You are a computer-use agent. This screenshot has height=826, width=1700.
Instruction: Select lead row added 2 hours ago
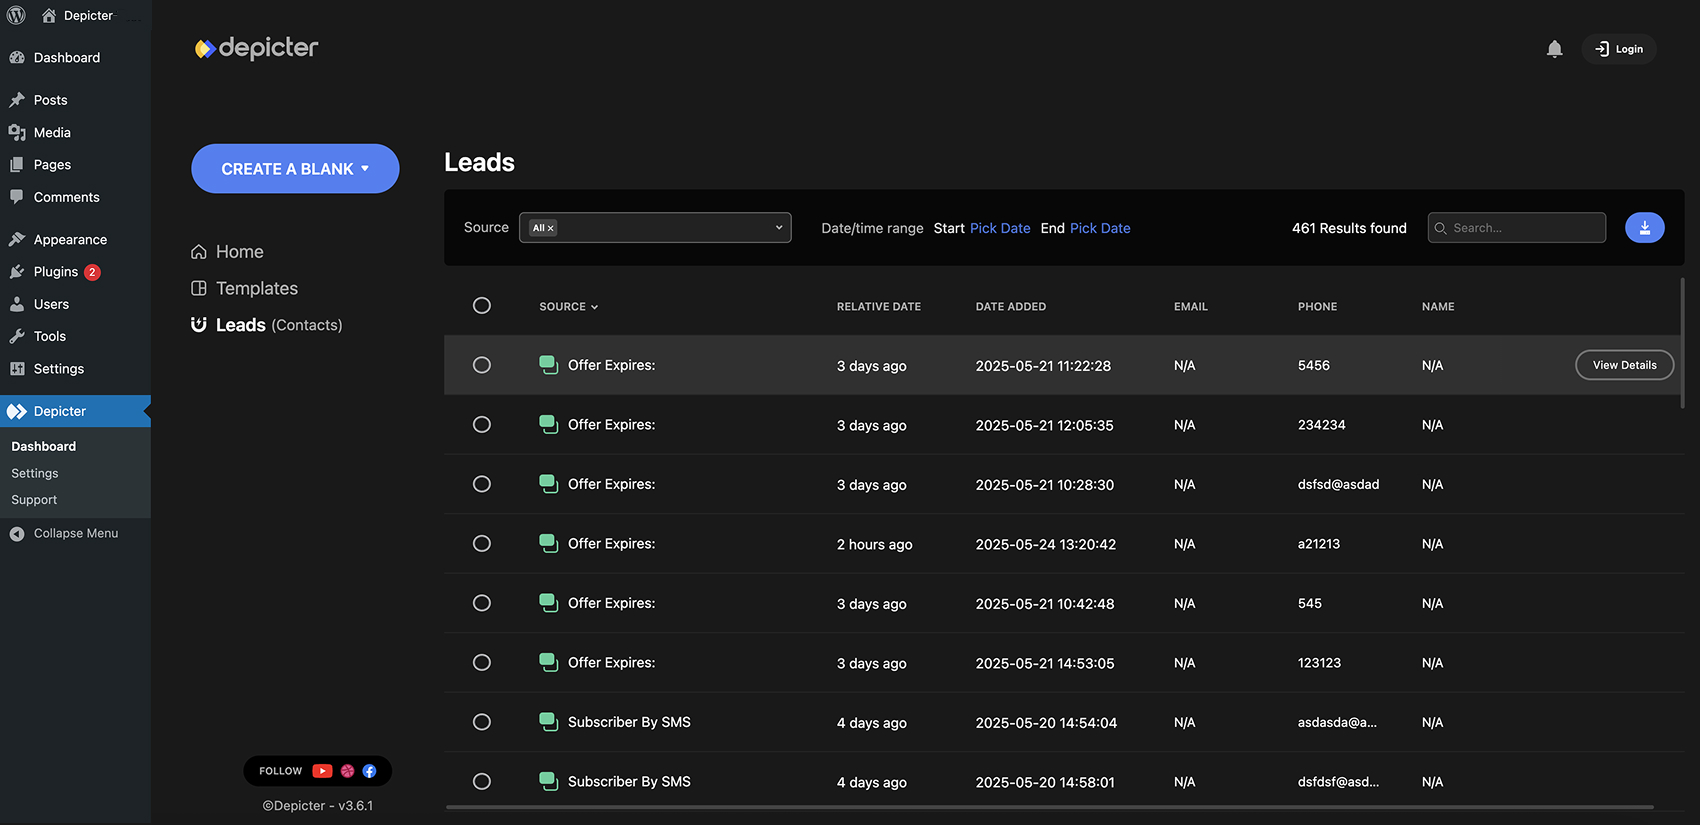click(482, 544)
